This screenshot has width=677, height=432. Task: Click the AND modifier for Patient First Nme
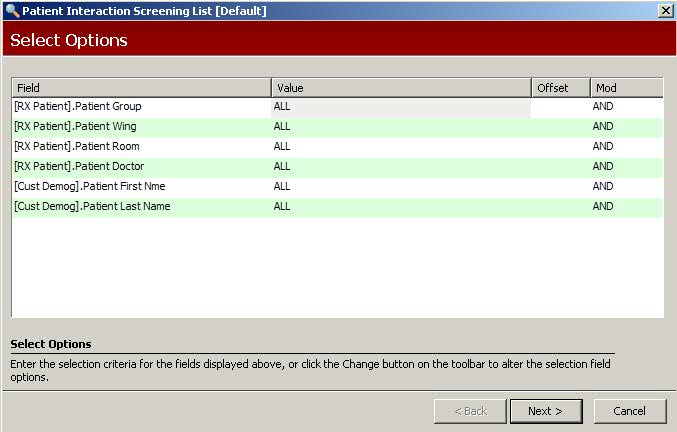pyautogui.click(x=603, y=186)
